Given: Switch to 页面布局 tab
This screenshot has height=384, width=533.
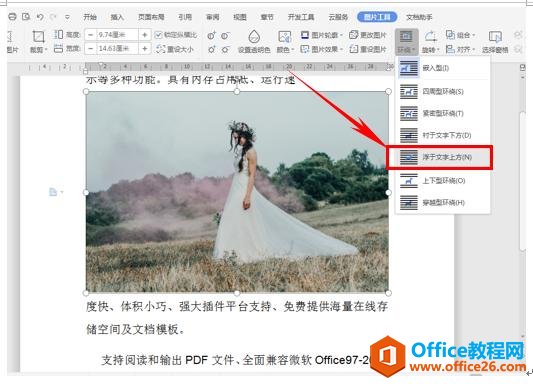Looking at the screenshot, I should pyautogui.click(x=151, y=17).
